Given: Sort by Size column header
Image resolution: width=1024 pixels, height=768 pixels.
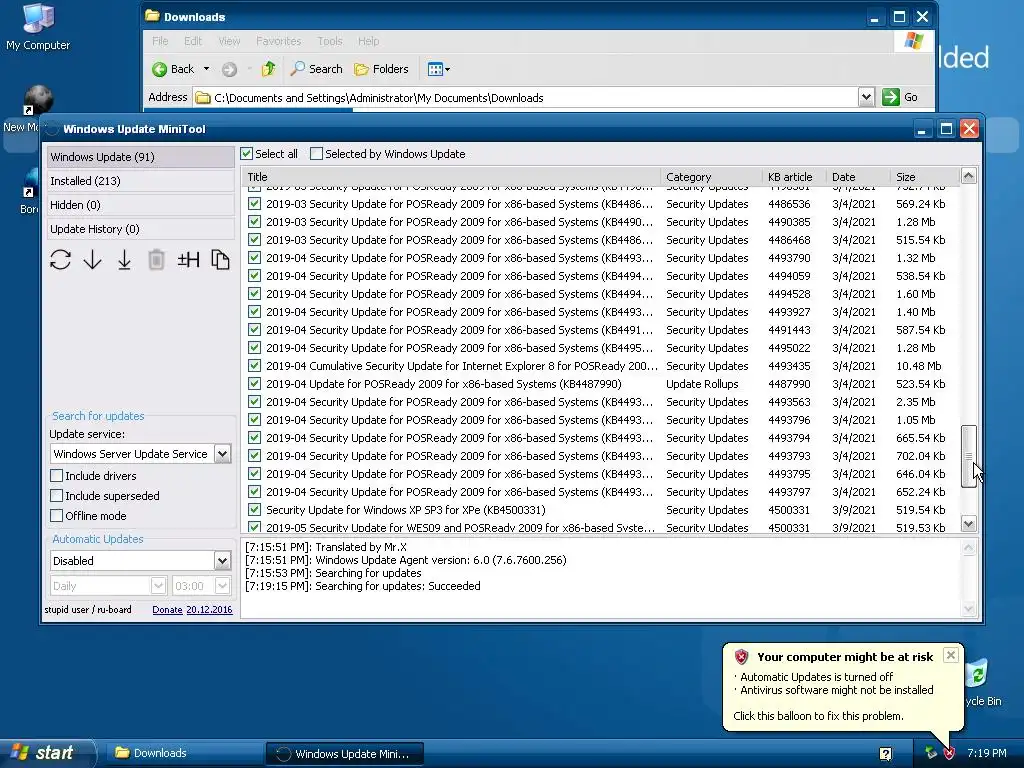Looking at the screenshot, I should point(925,177).
